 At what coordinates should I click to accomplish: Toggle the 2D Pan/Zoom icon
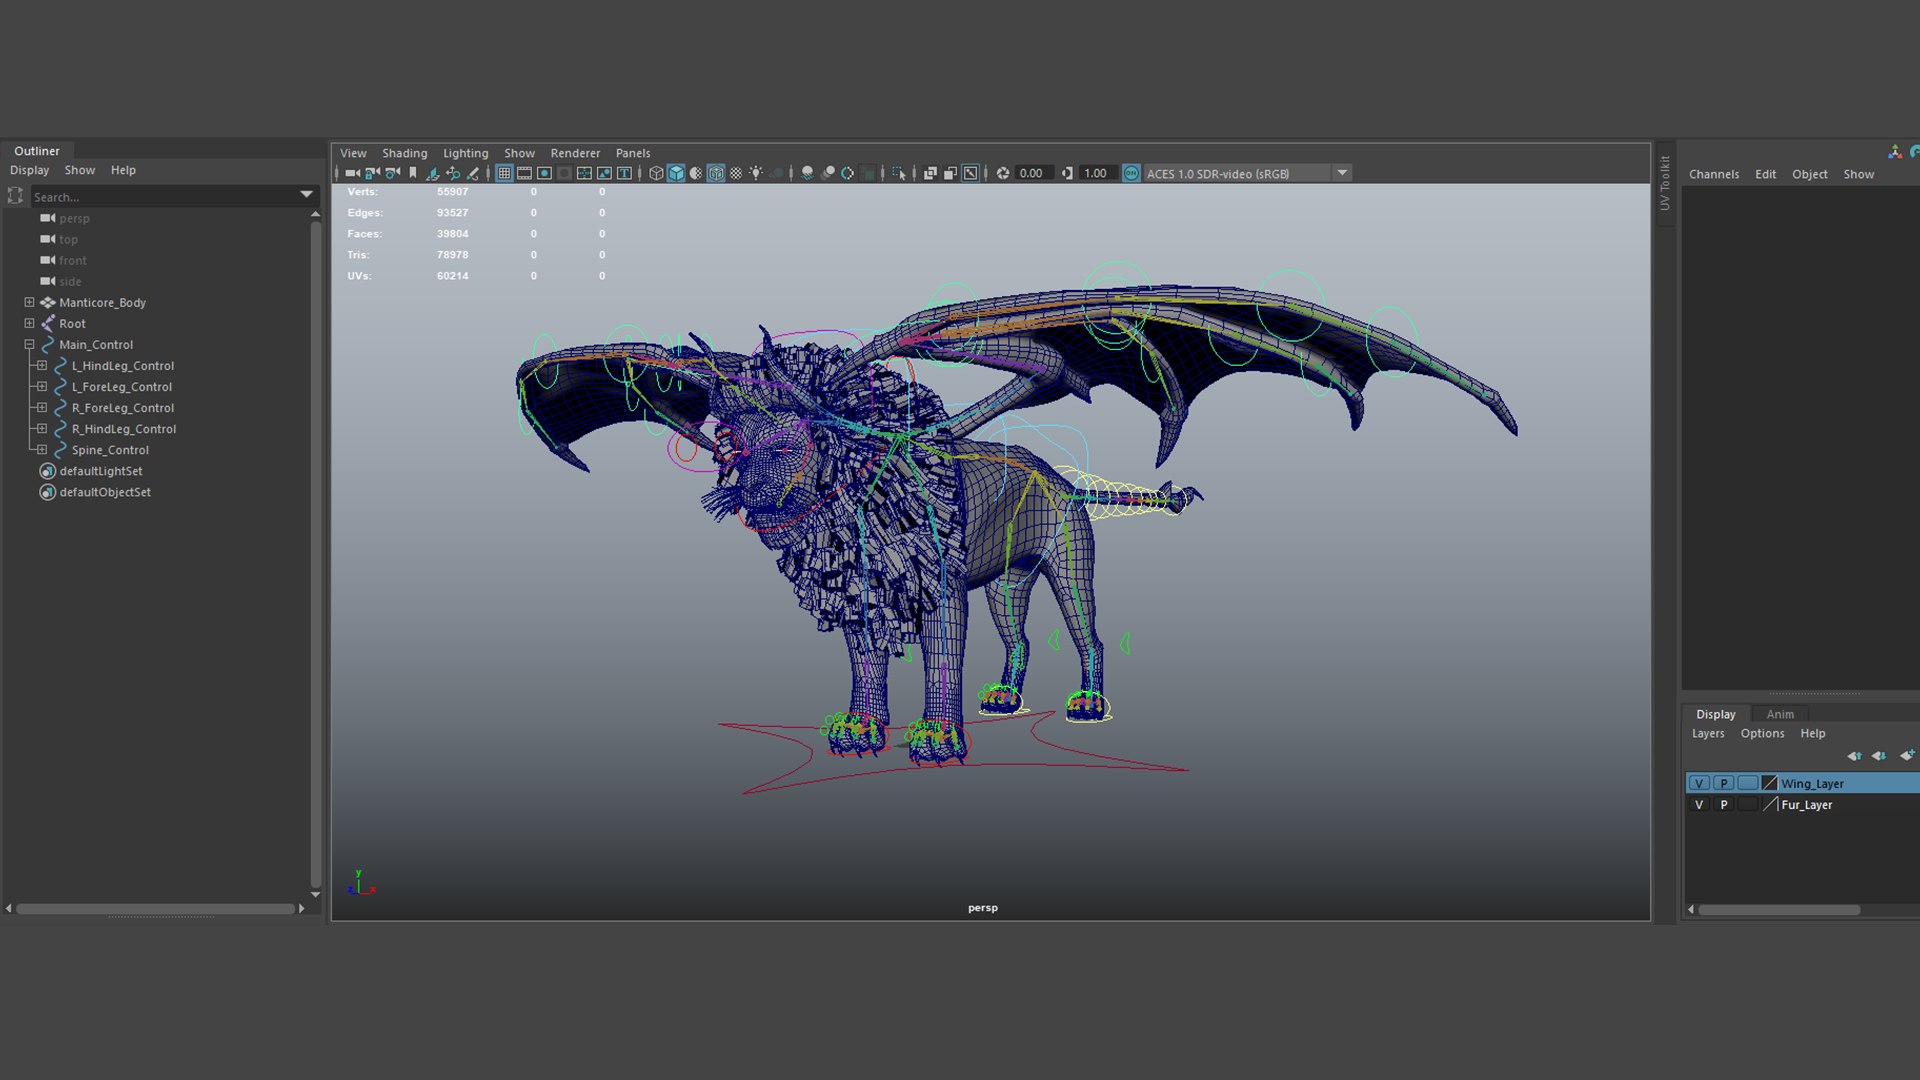pyautogui.click(x=453, y=173)
